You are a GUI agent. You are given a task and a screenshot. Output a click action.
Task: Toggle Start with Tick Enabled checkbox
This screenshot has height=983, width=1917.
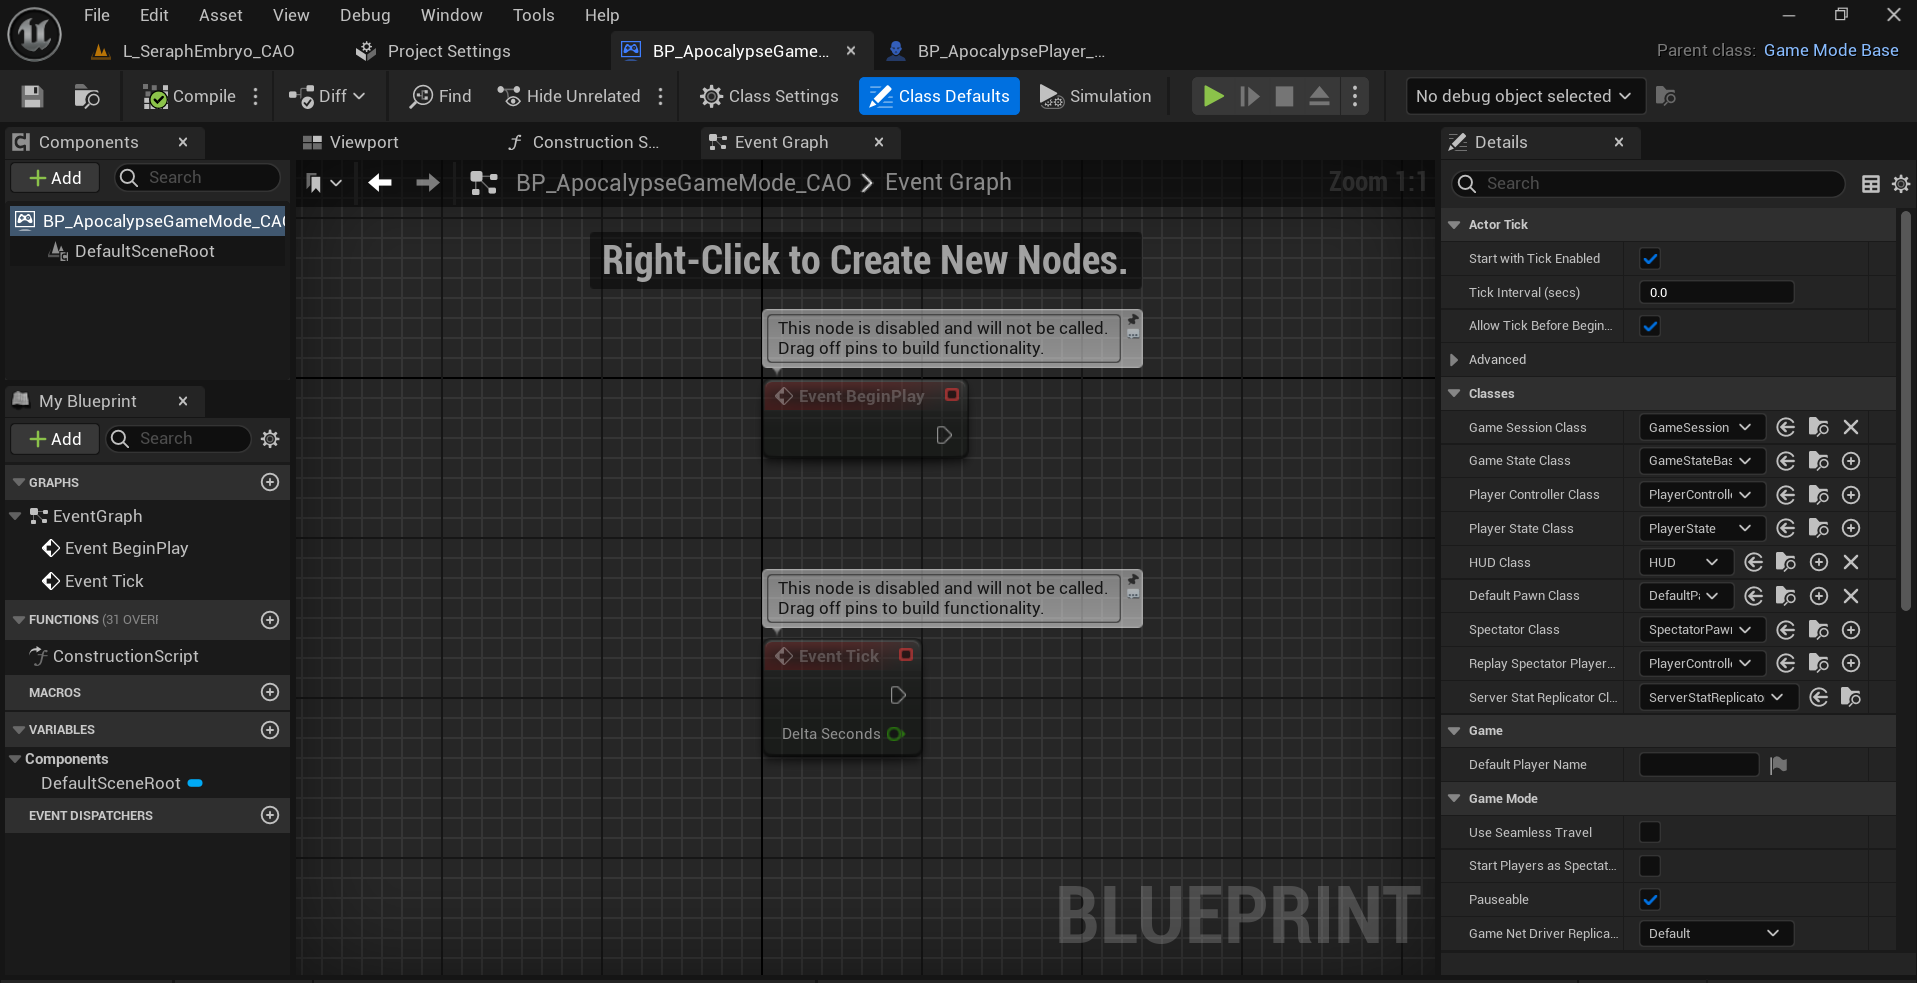coord(1650,259)
